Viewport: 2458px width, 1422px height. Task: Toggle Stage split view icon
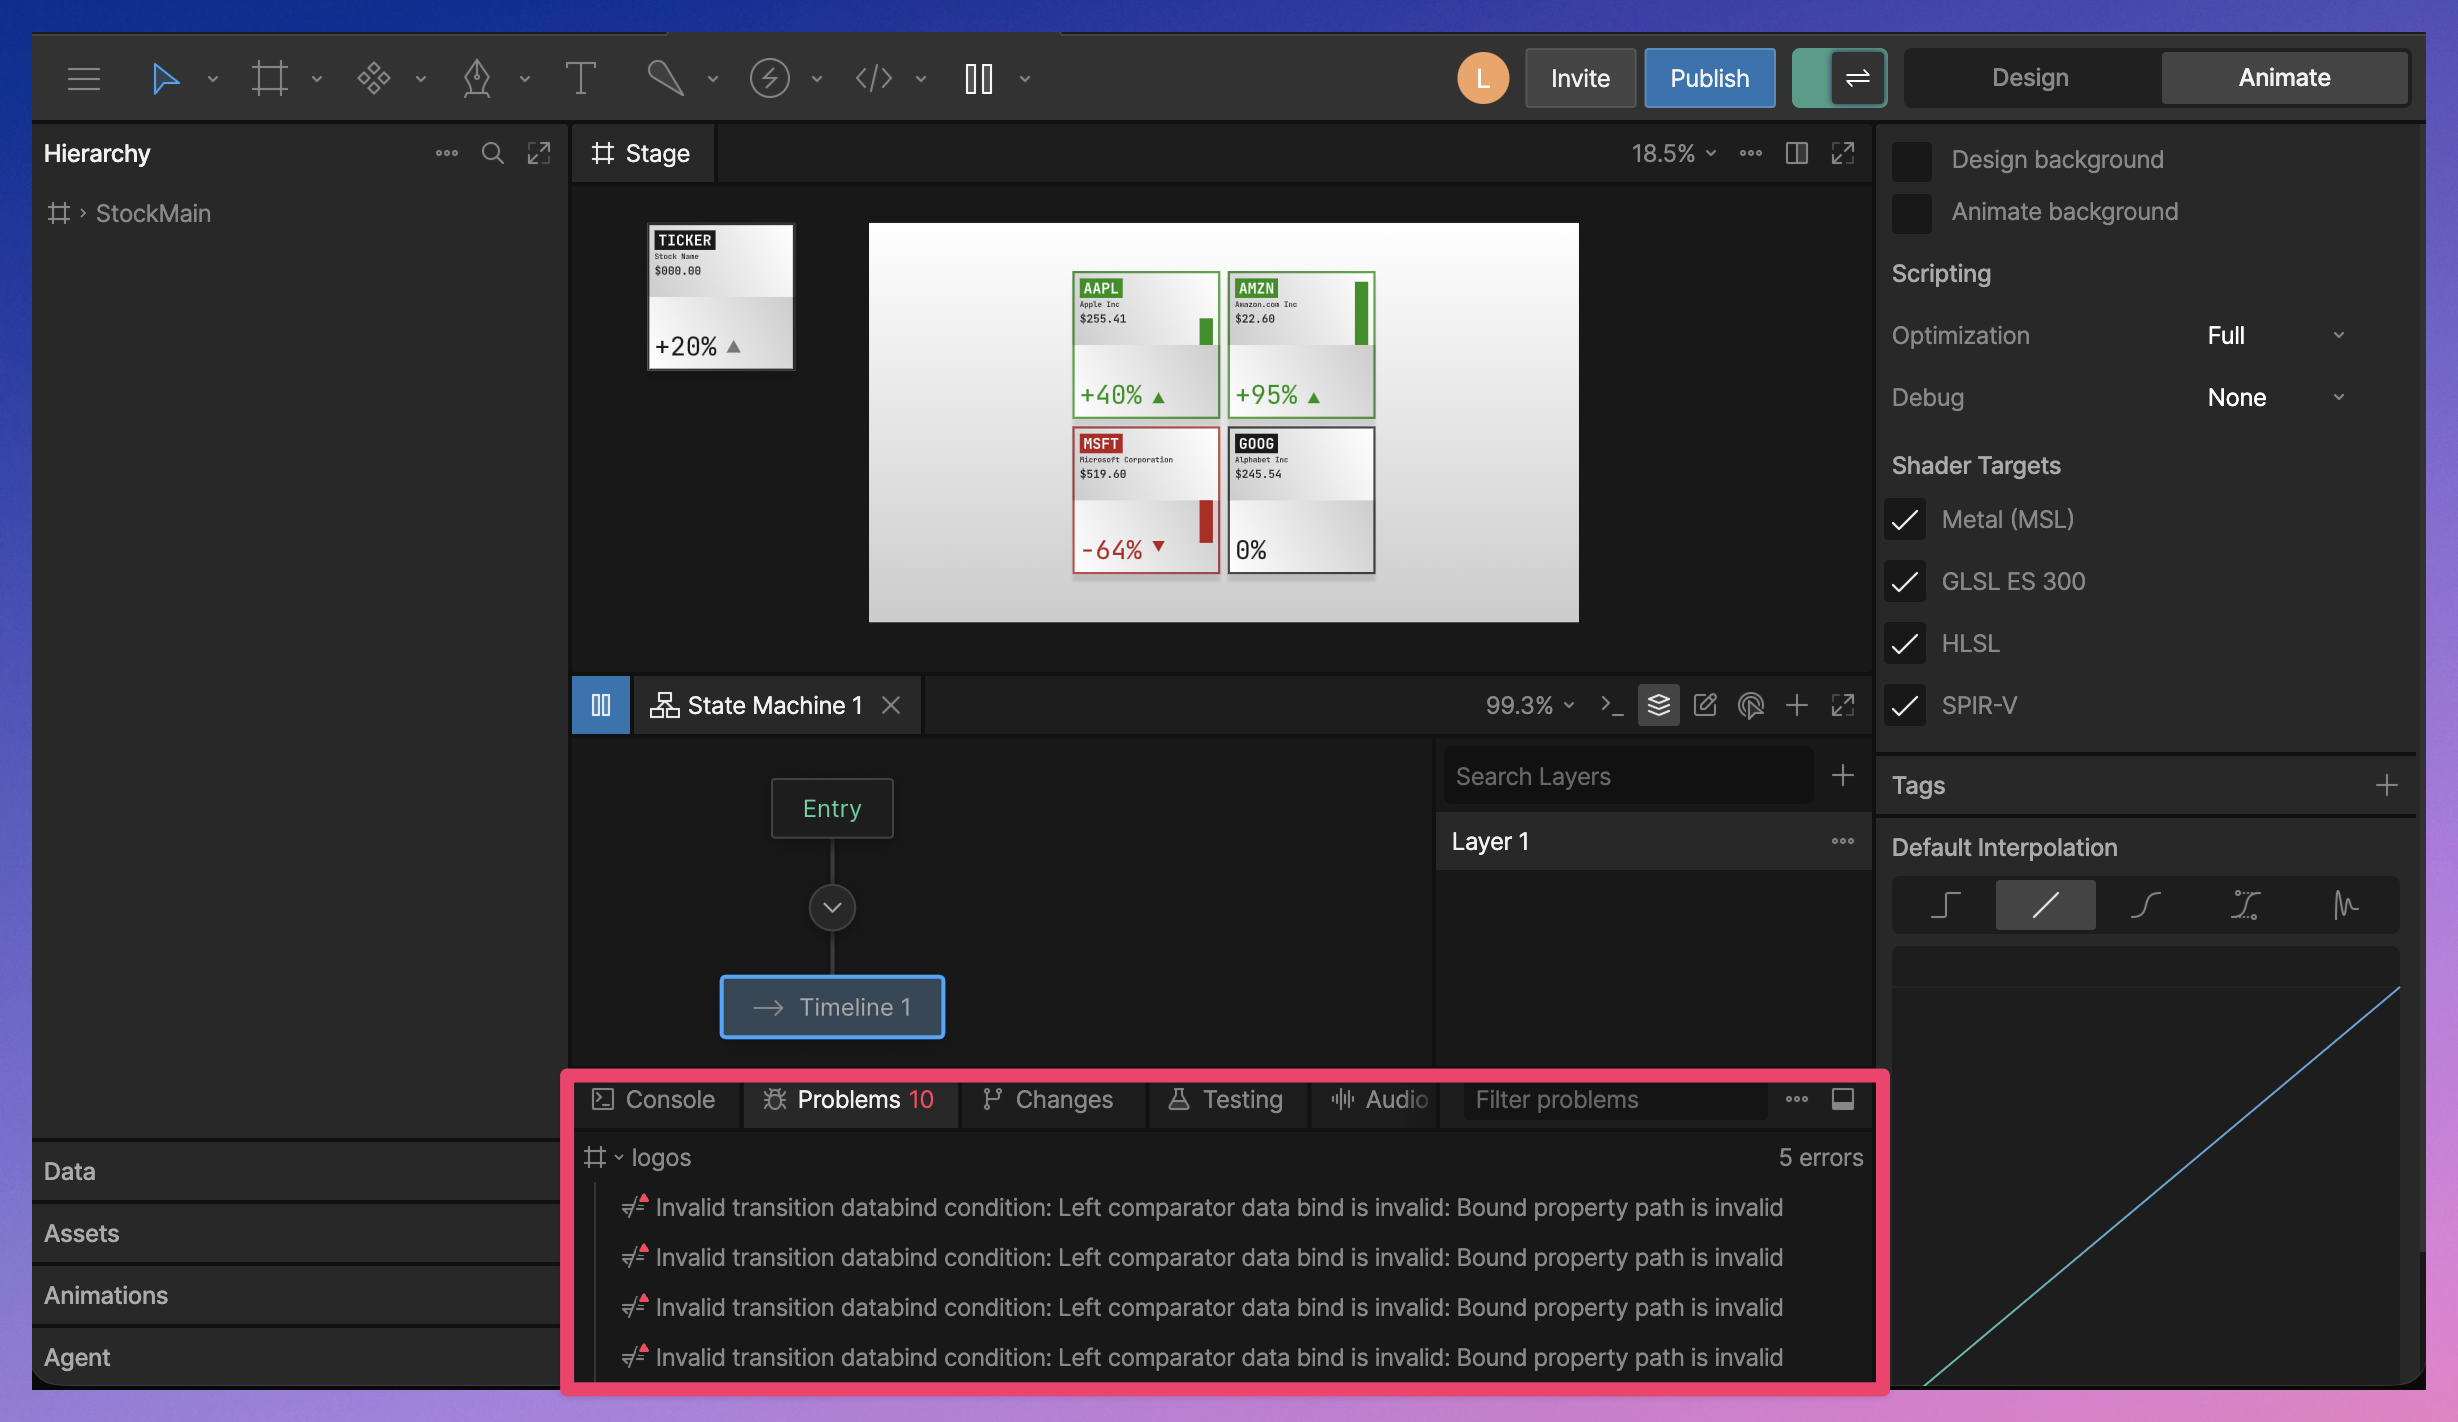click(x=1796, y=153)
